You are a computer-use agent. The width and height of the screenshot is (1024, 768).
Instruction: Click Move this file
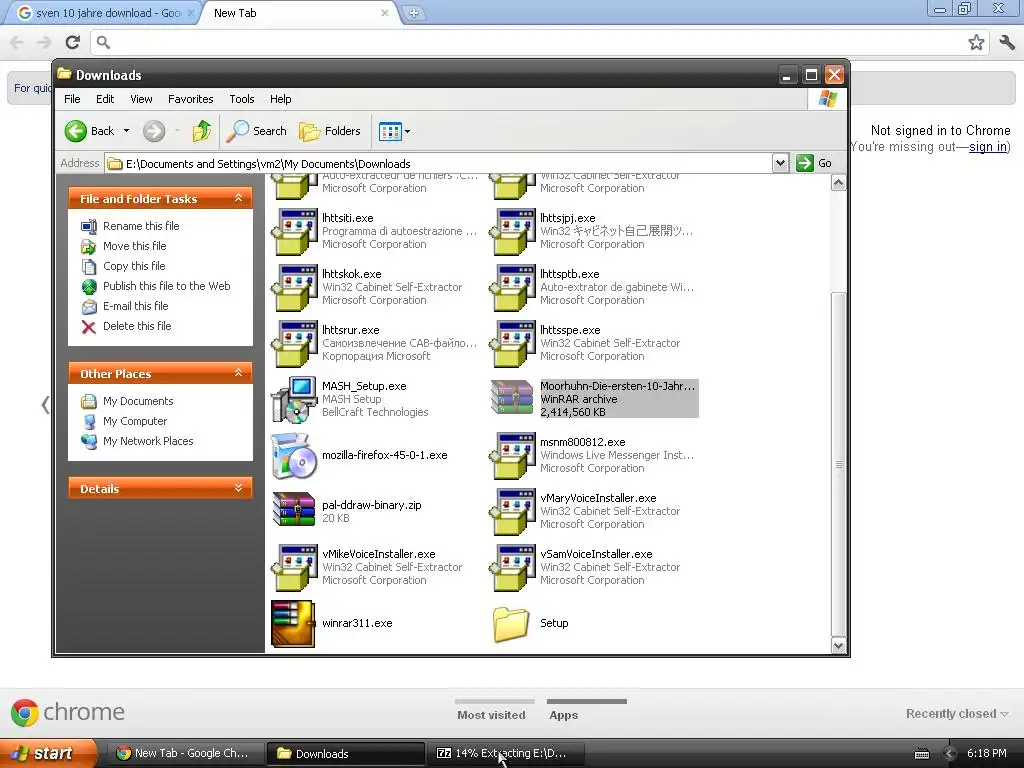click(x=135, y=246)
